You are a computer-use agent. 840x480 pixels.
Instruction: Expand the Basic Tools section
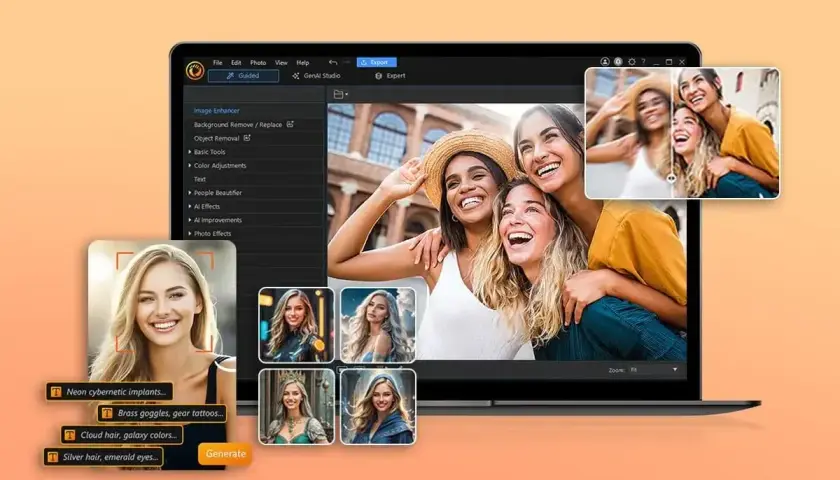[207, 152]
